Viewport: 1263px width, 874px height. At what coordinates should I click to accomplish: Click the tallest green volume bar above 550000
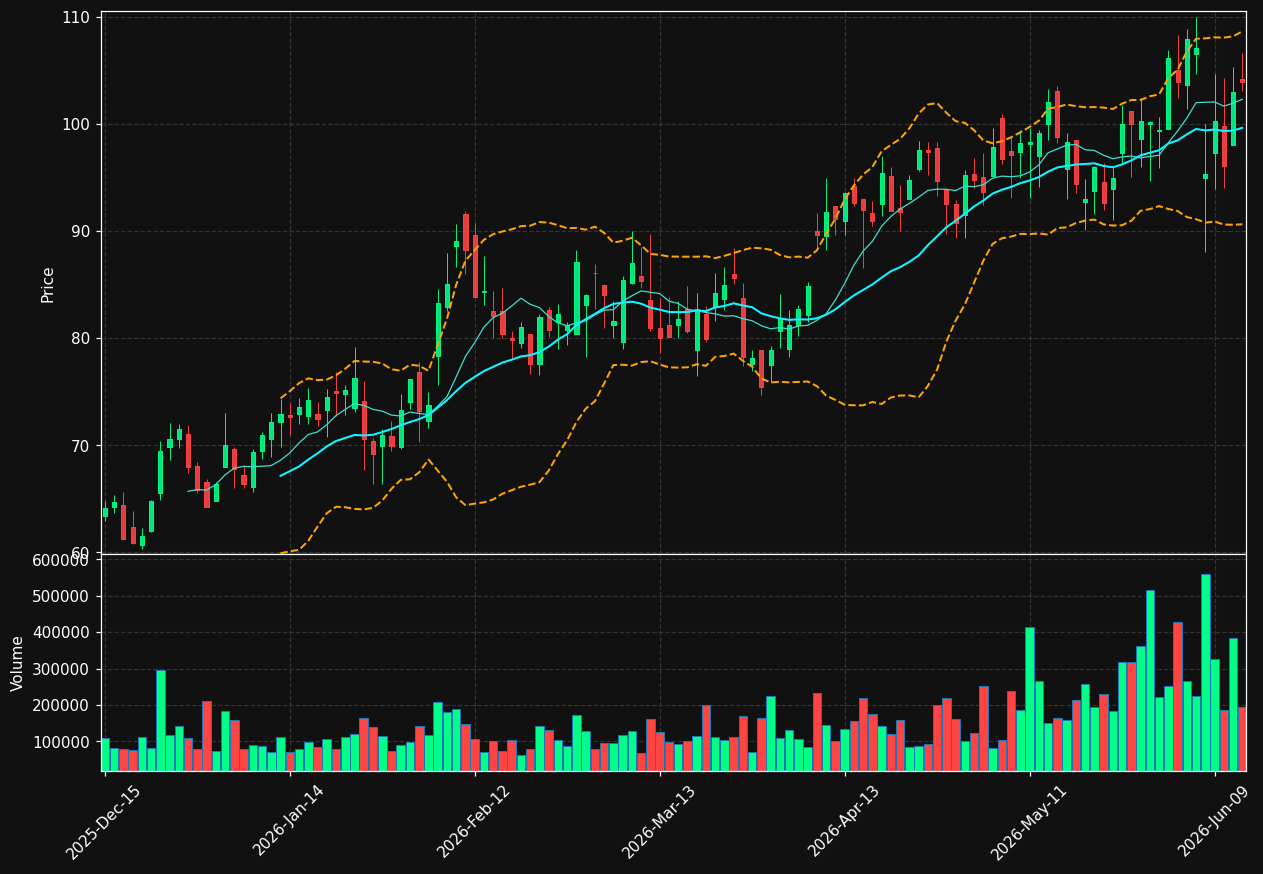1205,673
